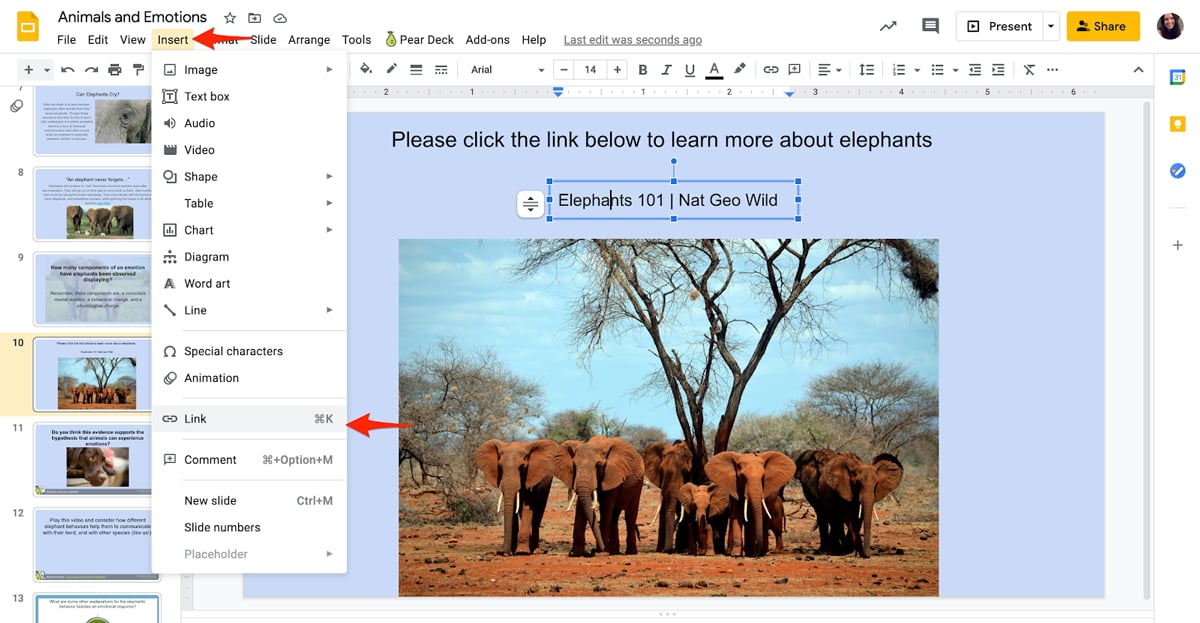Viewport: 1200px width, 623px height.
Task: Click the yellow Share button
Action: 1103,26
